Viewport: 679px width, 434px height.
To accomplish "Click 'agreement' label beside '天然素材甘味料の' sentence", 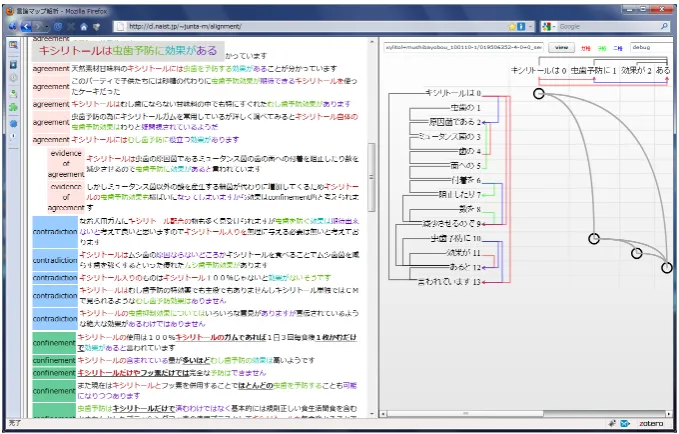I will pos(51,68).
